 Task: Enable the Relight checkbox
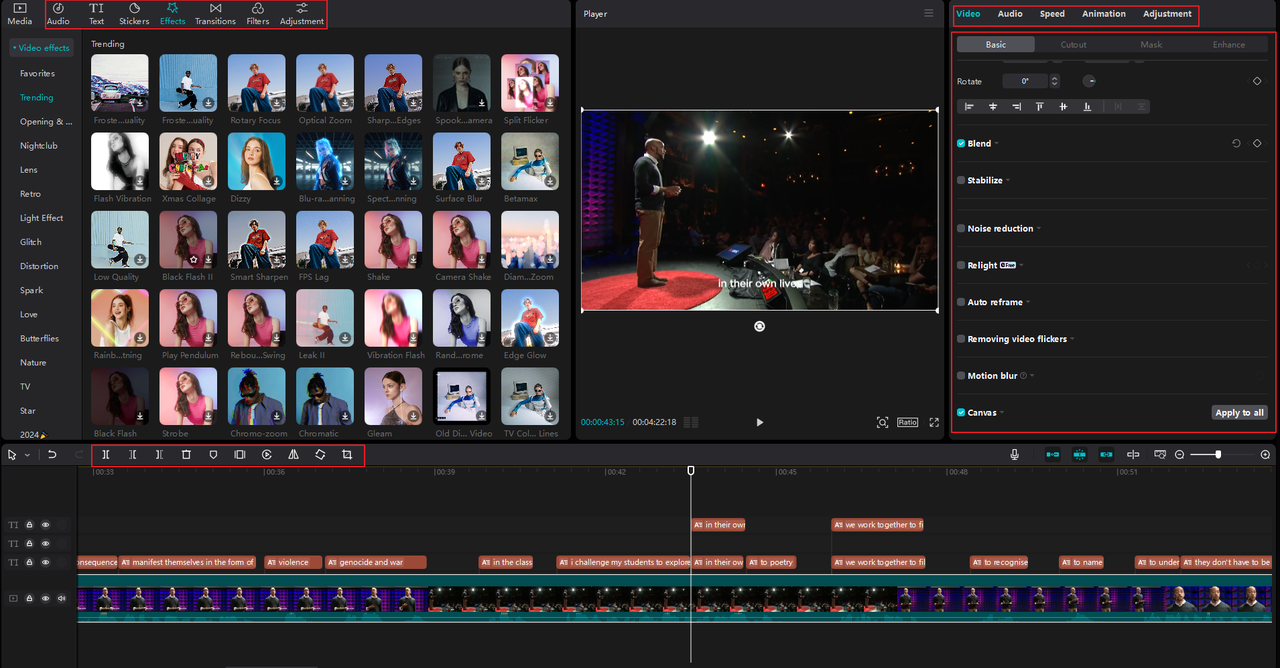pos(961,265)
